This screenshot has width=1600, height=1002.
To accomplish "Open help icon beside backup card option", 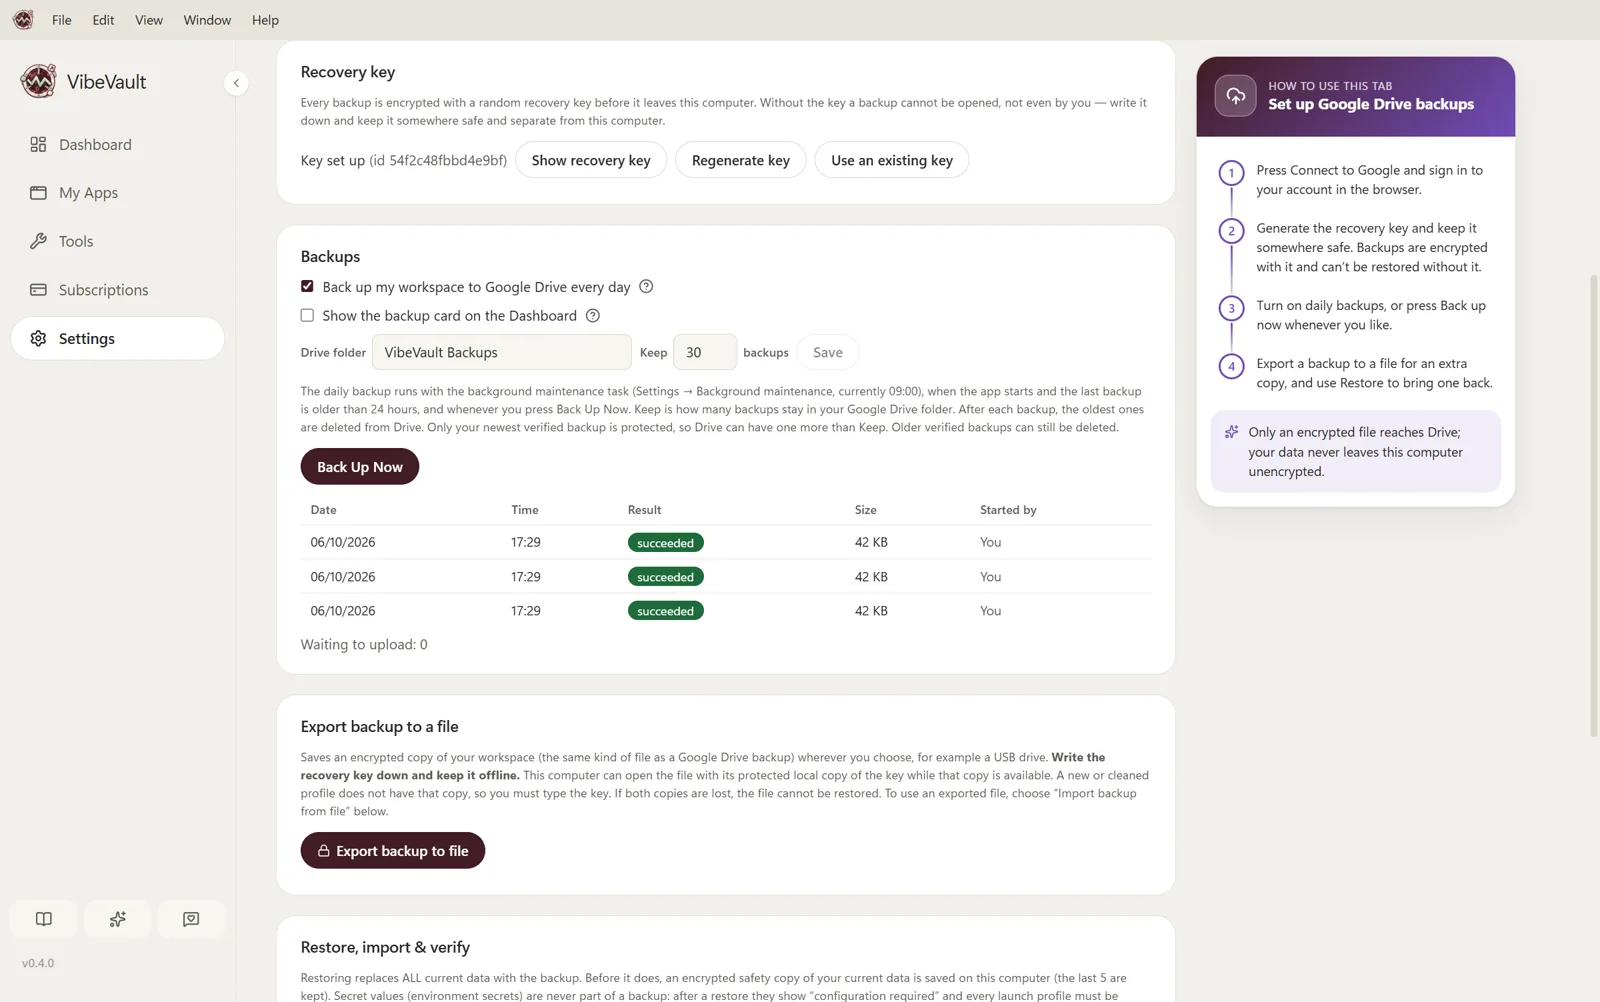I will point(593,315).
